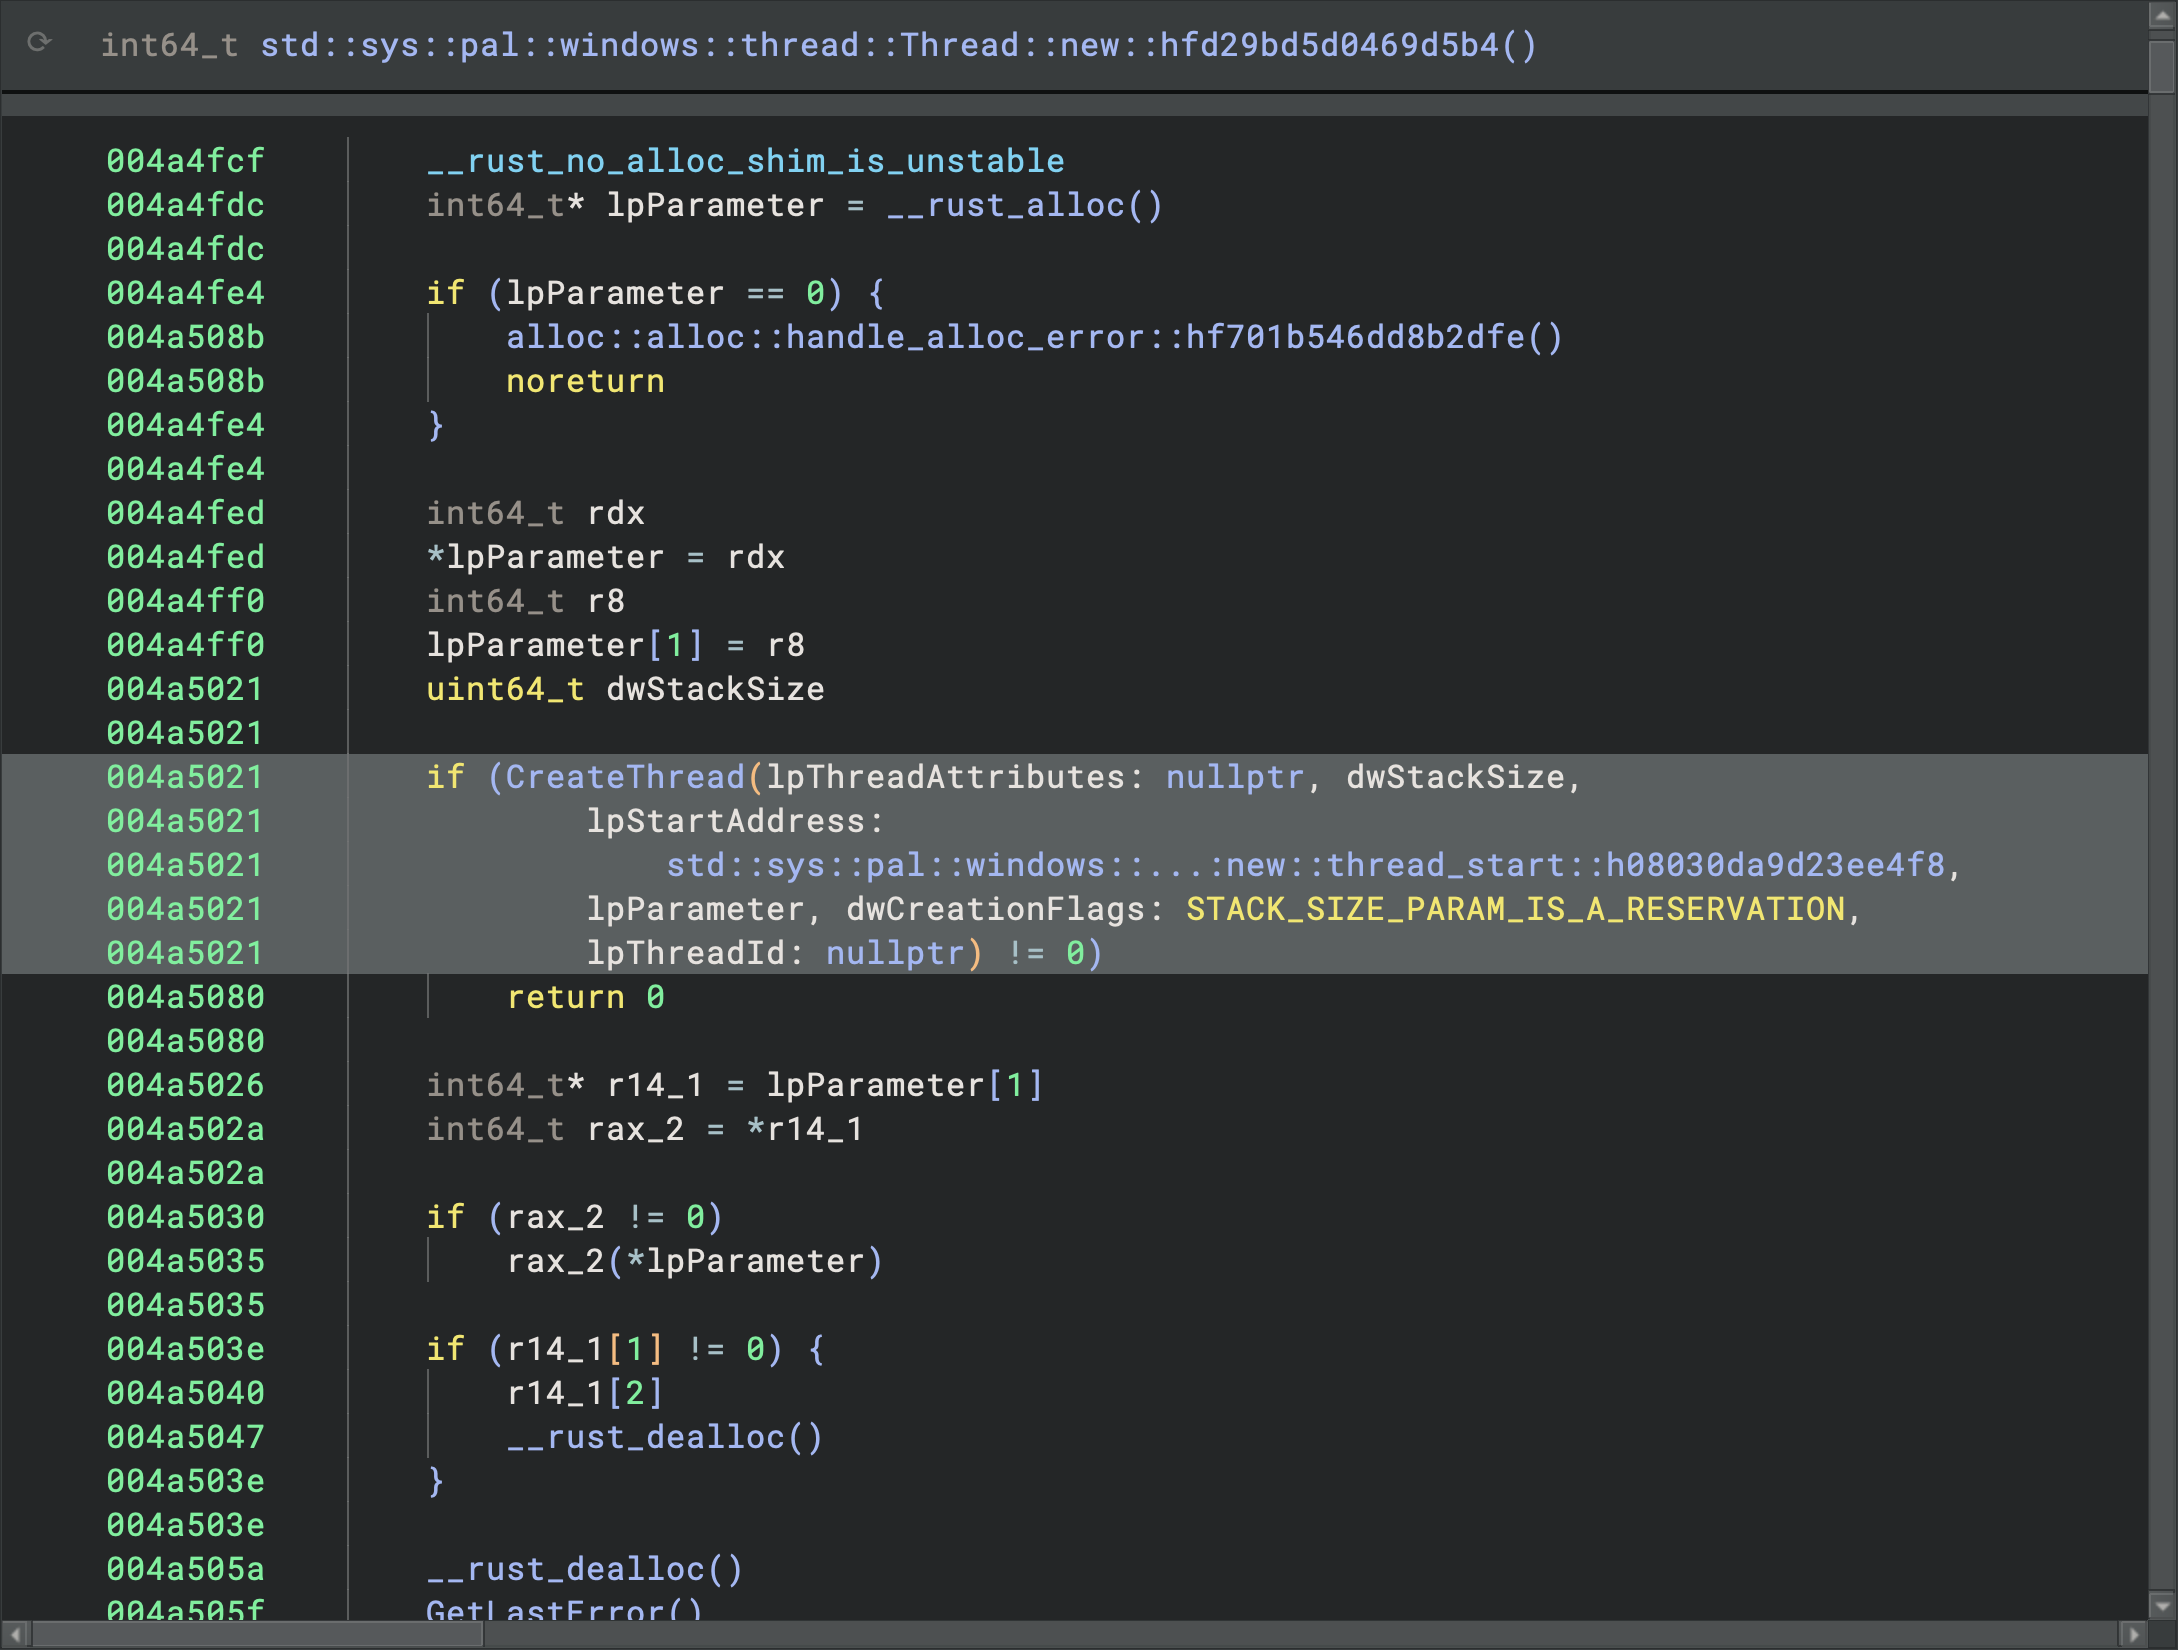Click the uint64_t dwStackSize declaration
The height and width of the screenshot is (1650, 2178).
pyautogui.click(x=625, y=689)
